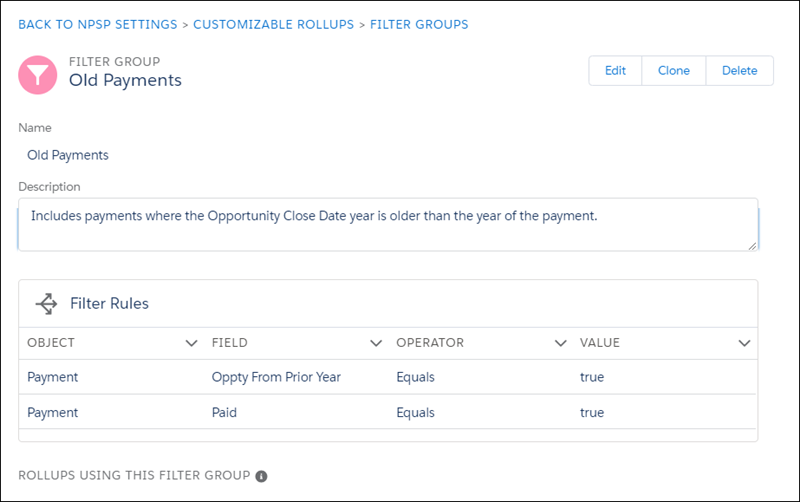Image resolution: width=800 pixels, height=502 pixels.
Task: Click true value in Oppty From Prior Year row
Action: point(592,377)
